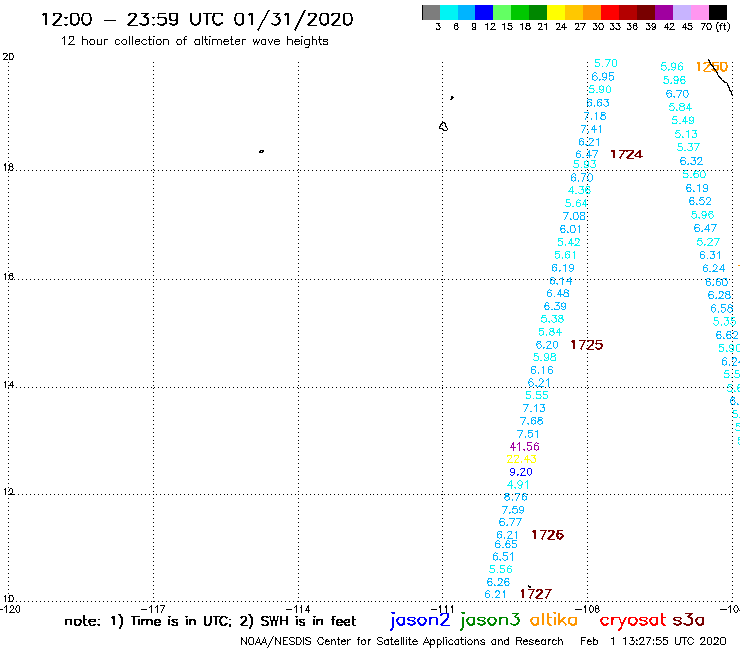Click the orange 1250 pass label
Viewport: 740px width, 650px height.
click(712, 67)
